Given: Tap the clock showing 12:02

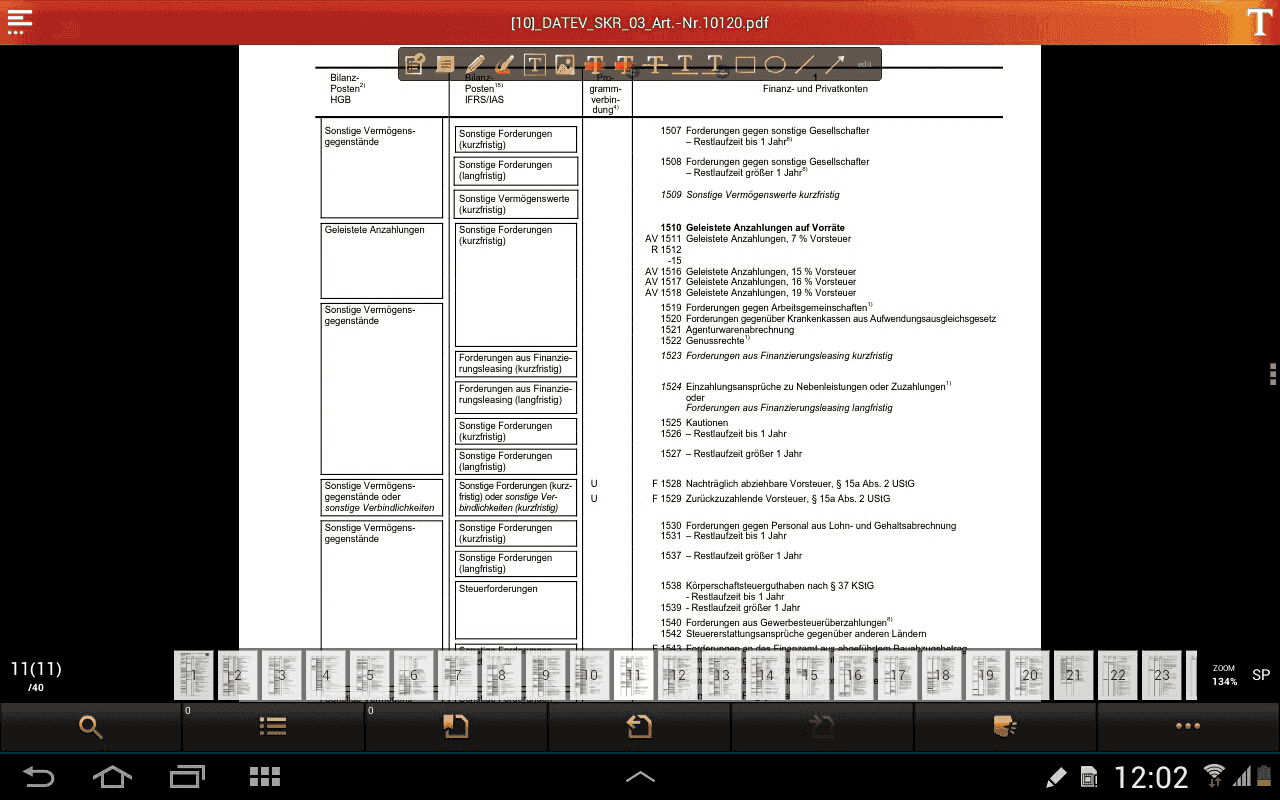Looking at the screenshot, I should pos(1151,777).
